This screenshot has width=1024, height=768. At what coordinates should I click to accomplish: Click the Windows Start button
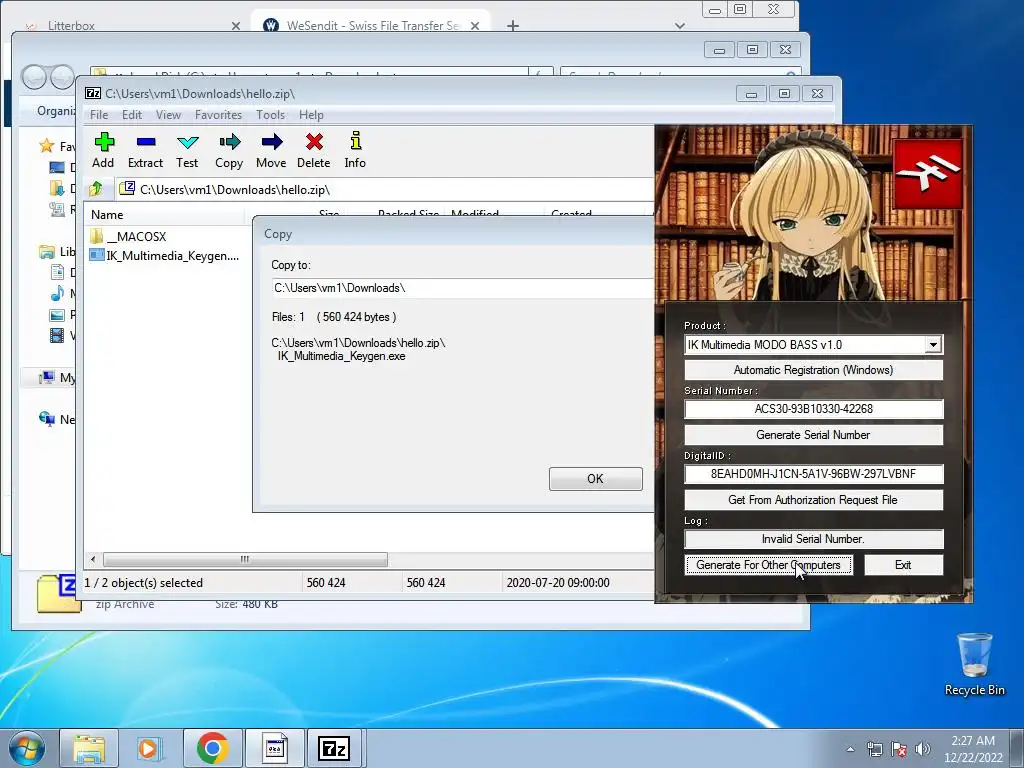[27, 748]
